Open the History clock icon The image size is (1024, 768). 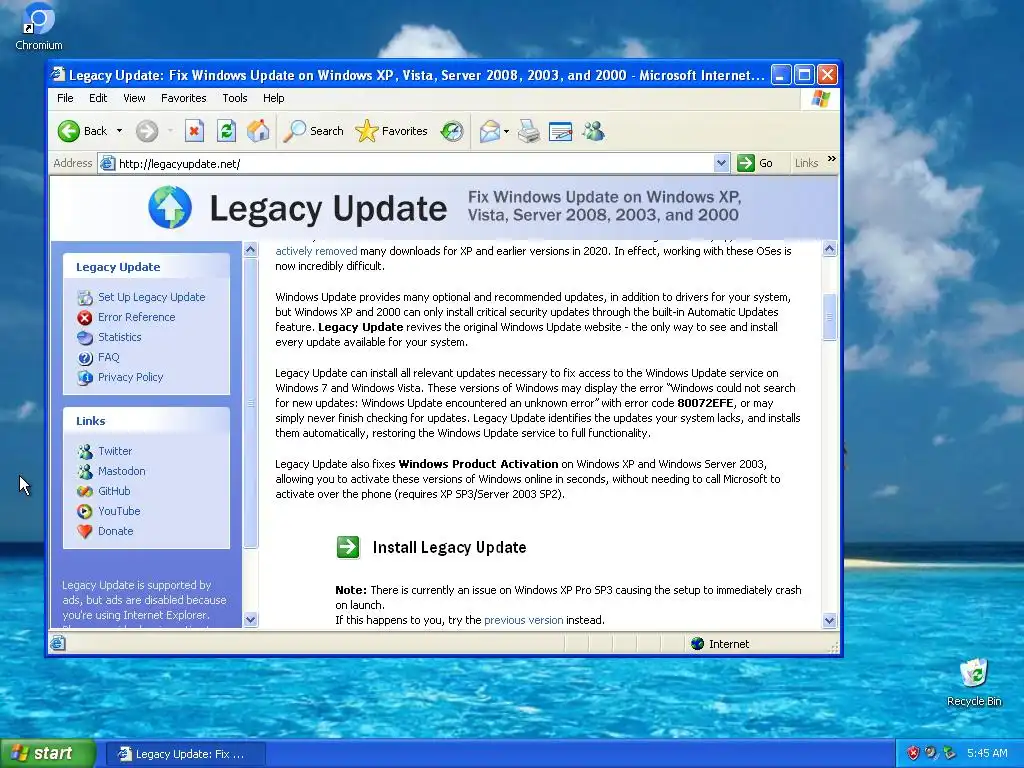pos(451,131)
